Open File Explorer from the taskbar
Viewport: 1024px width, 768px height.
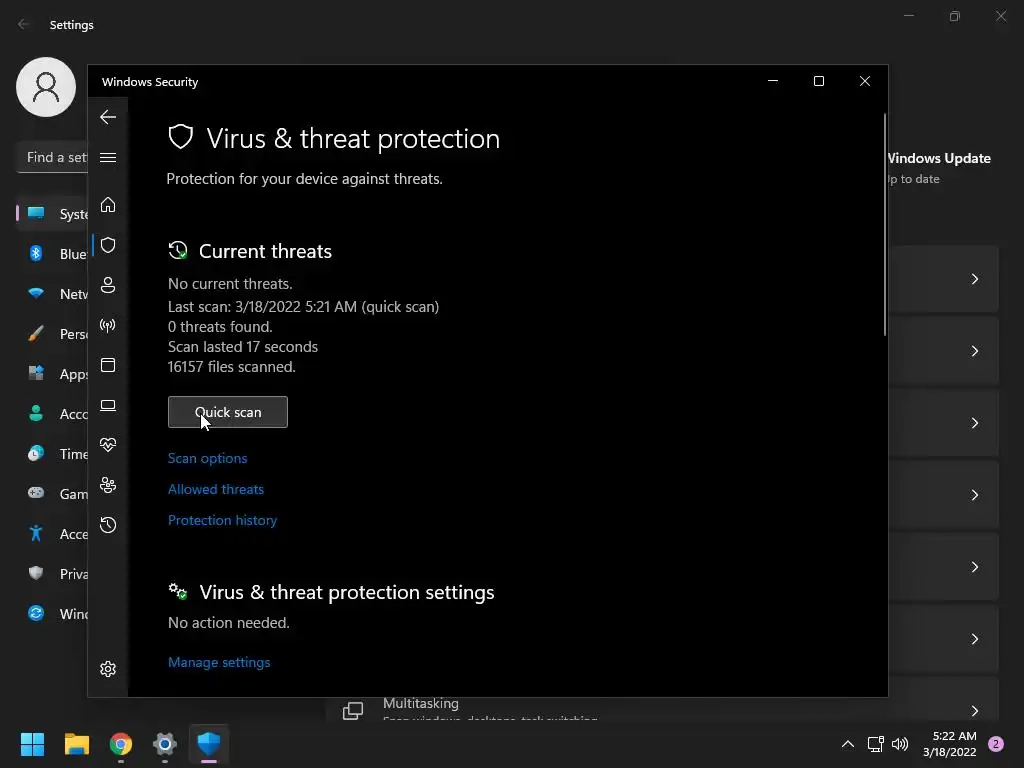coord(76,744)
